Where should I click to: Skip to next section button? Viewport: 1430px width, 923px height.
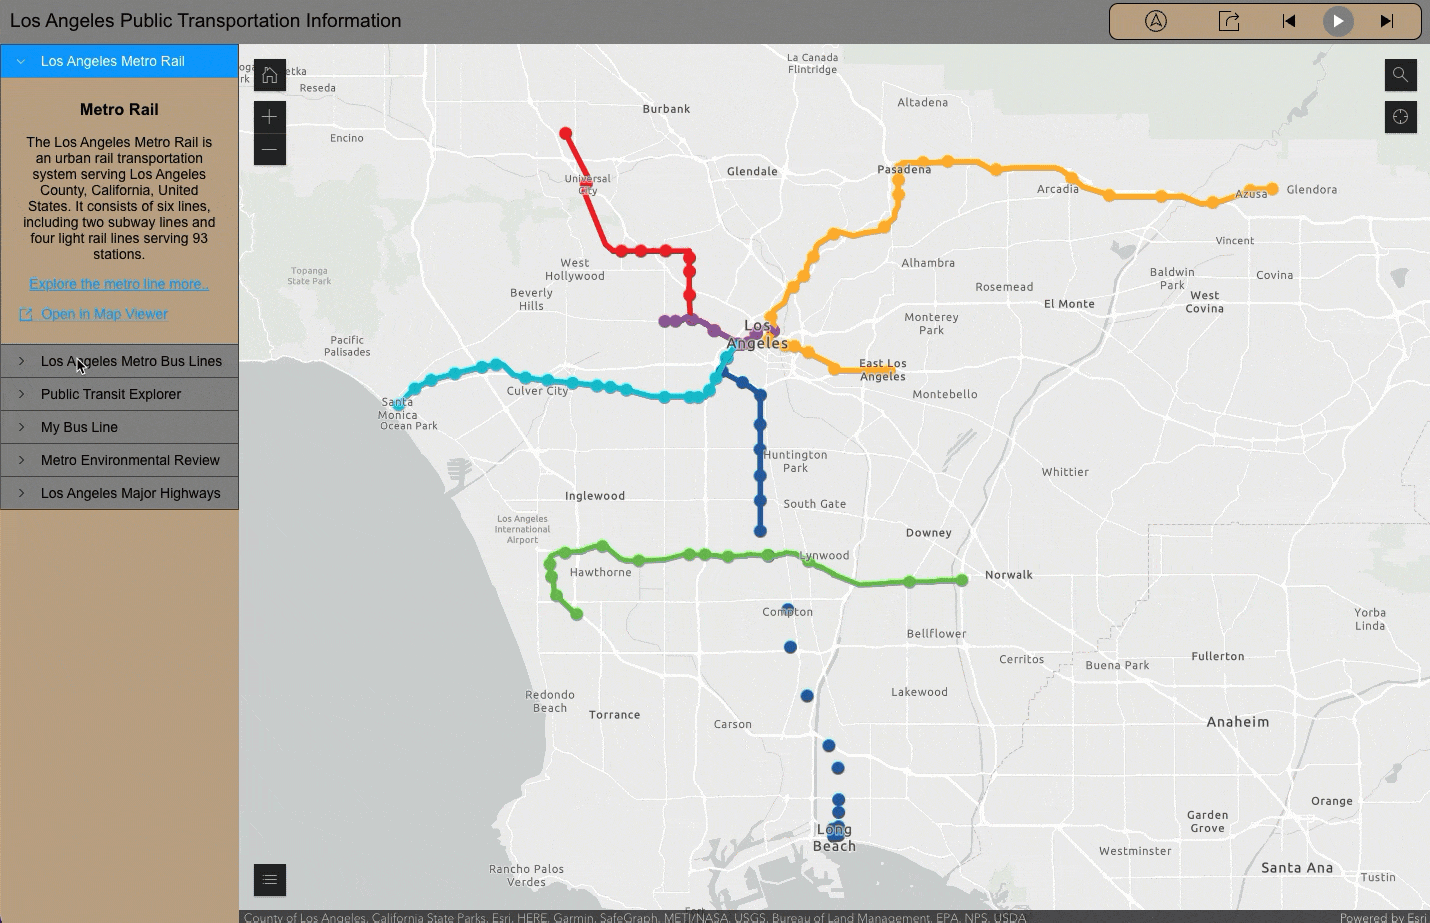(x=1386, y=21)
